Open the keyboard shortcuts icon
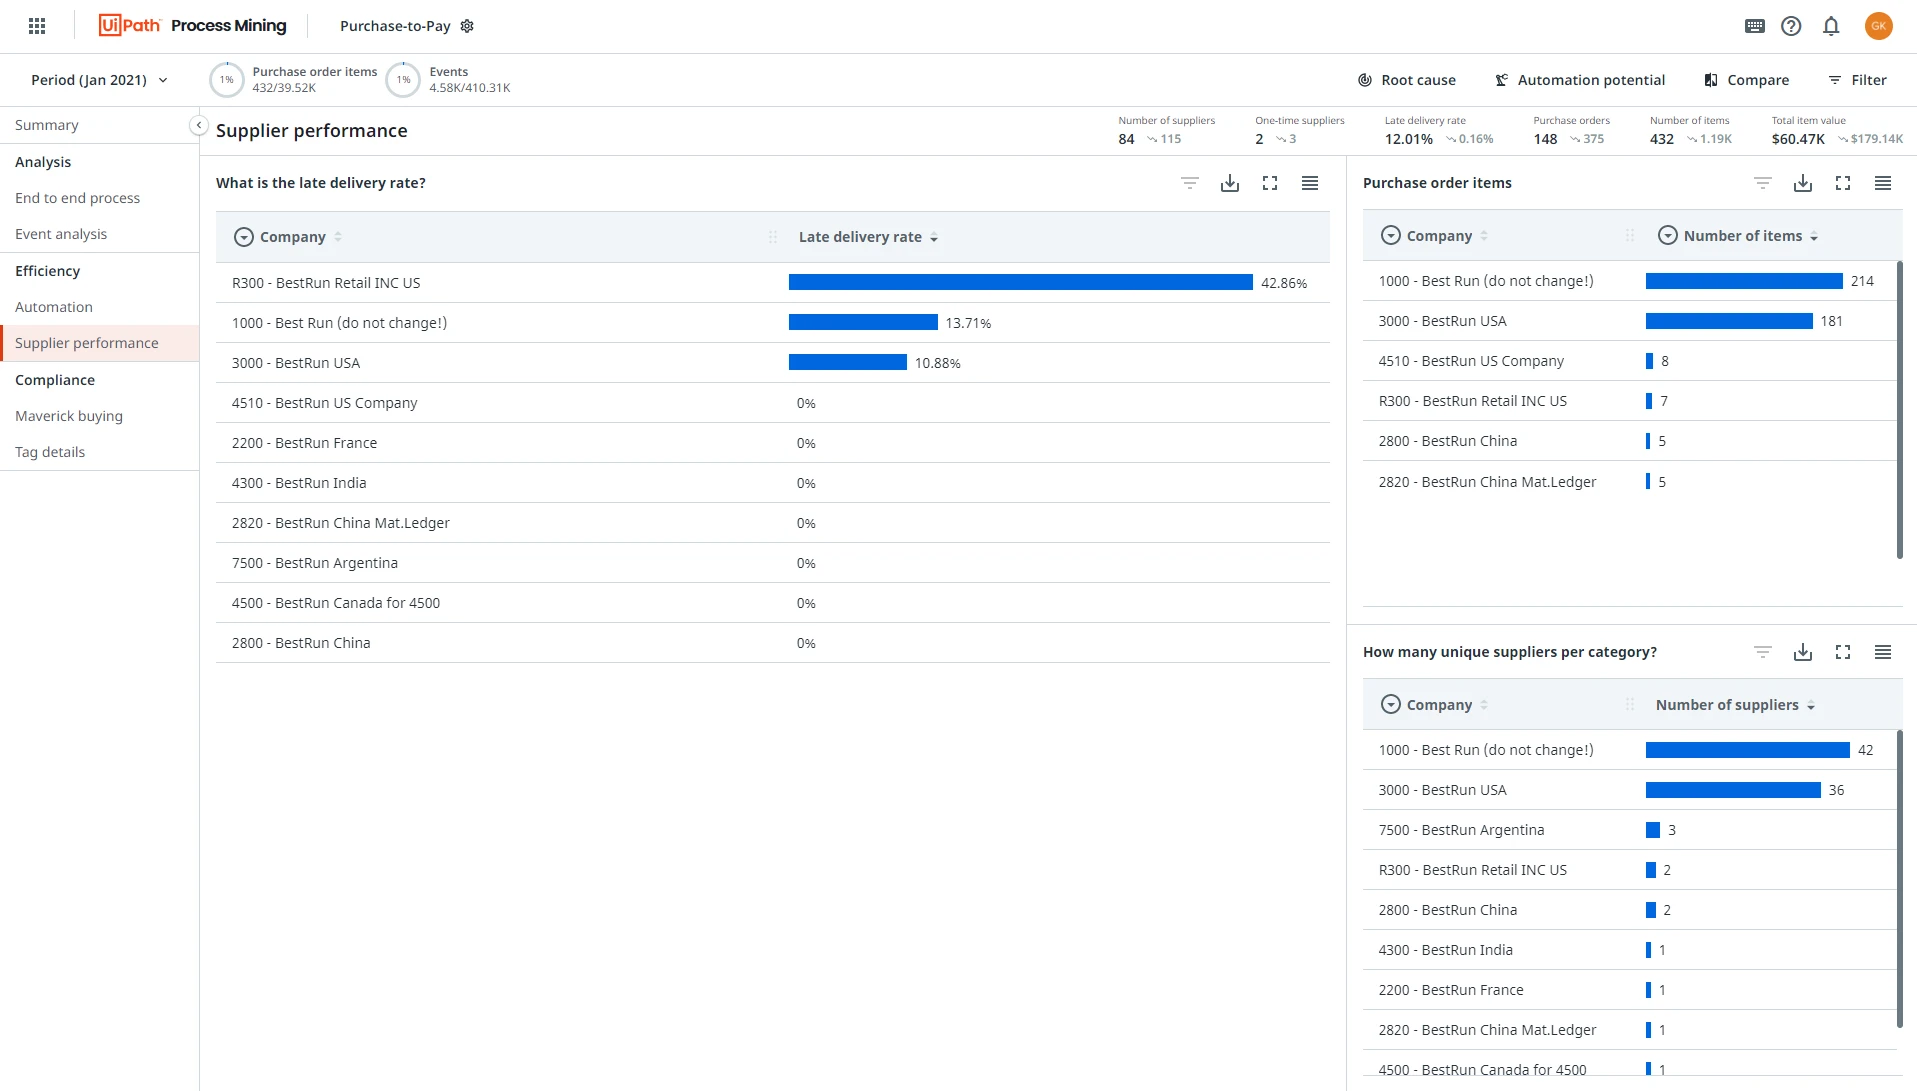Viewport: 1917px width, 1091px height. click(1754, 26)
